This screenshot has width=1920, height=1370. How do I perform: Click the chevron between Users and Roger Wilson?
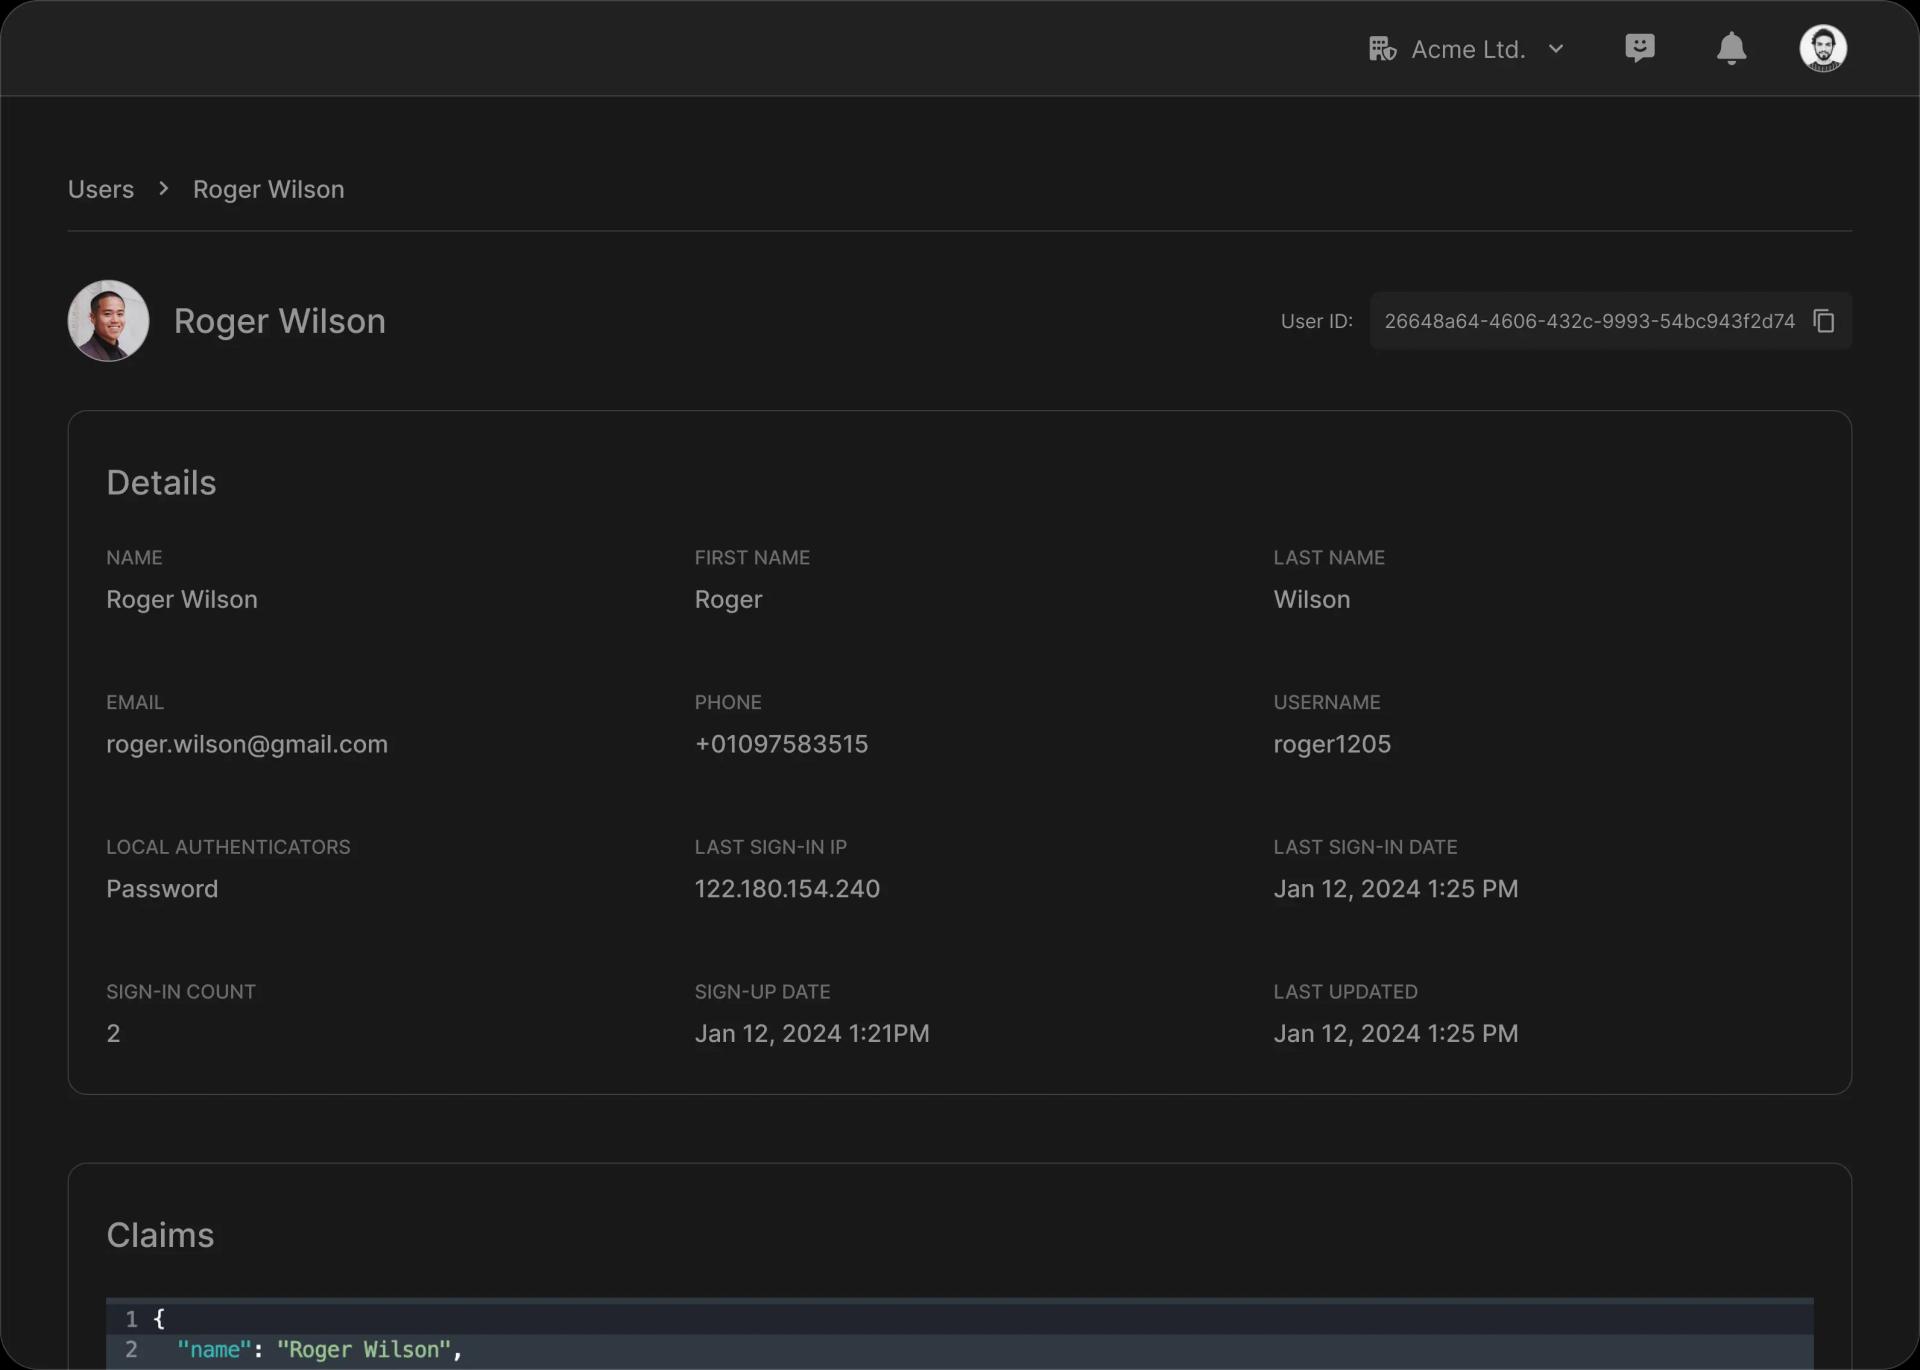163,189
